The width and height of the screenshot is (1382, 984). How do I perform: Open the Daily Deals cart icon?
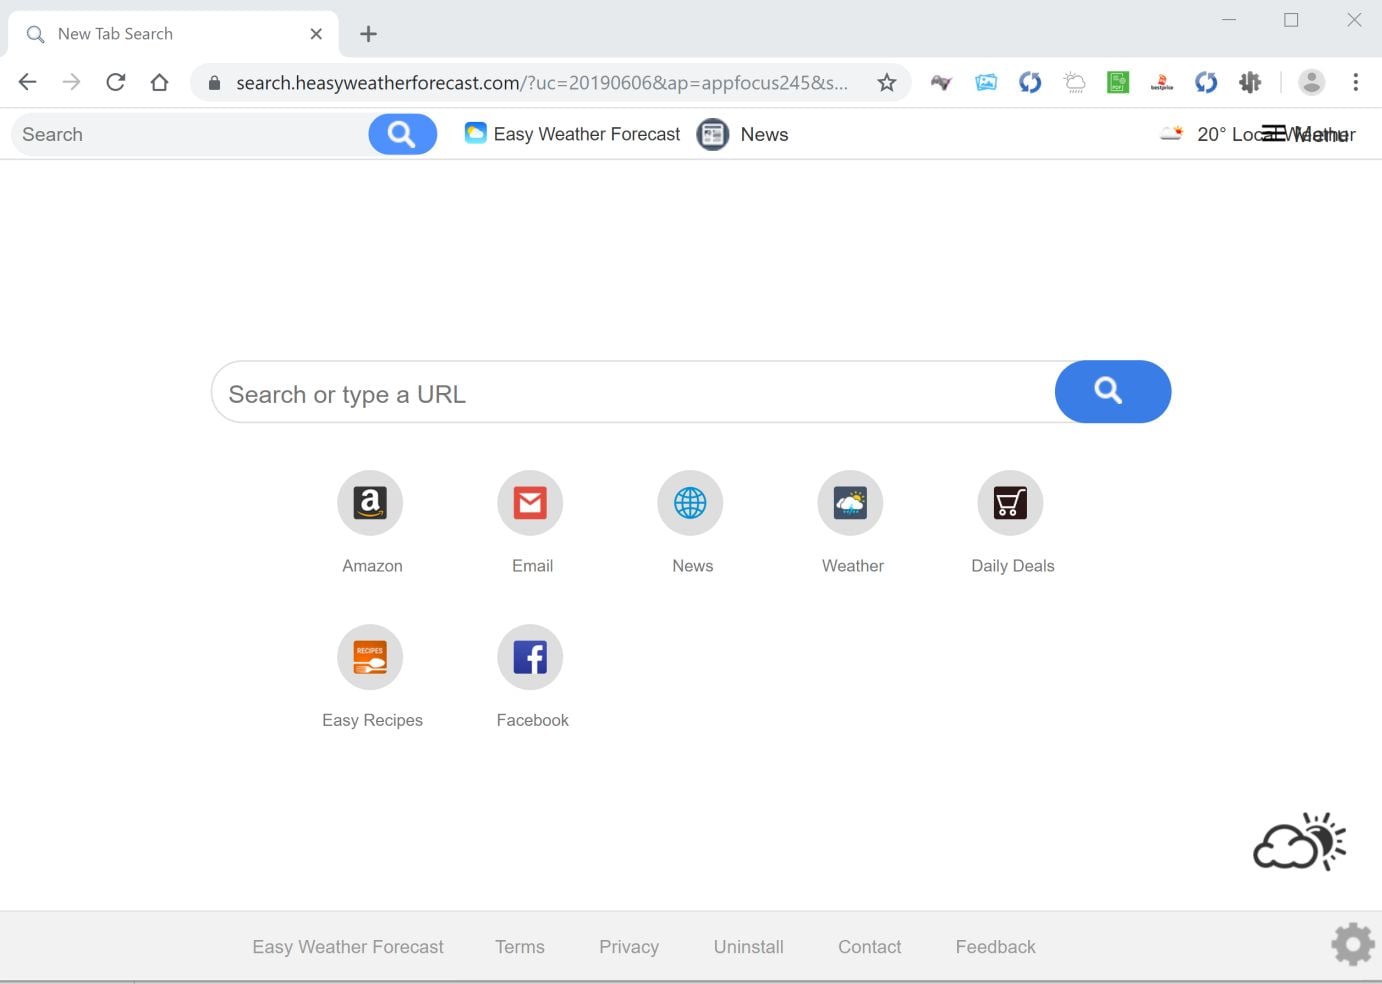click(1010, 503)
